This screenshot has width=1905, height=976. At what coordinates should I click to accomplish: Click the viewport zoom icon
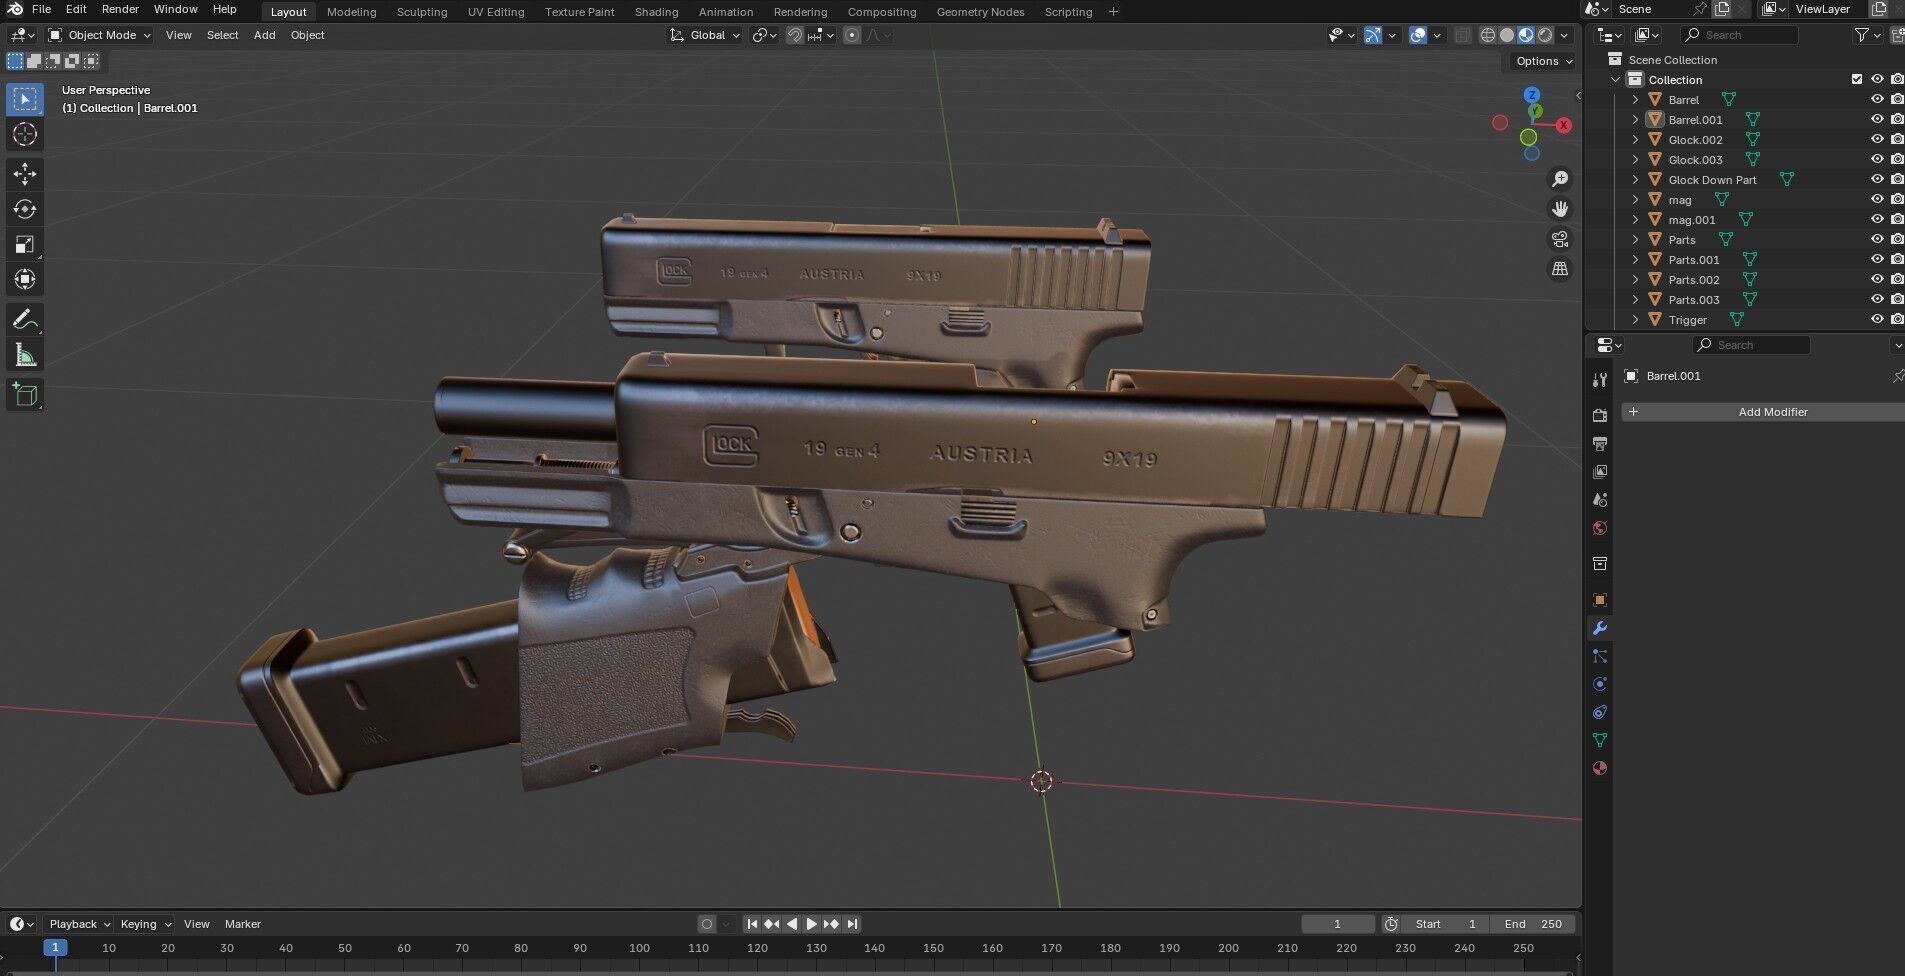point(1560,179)
